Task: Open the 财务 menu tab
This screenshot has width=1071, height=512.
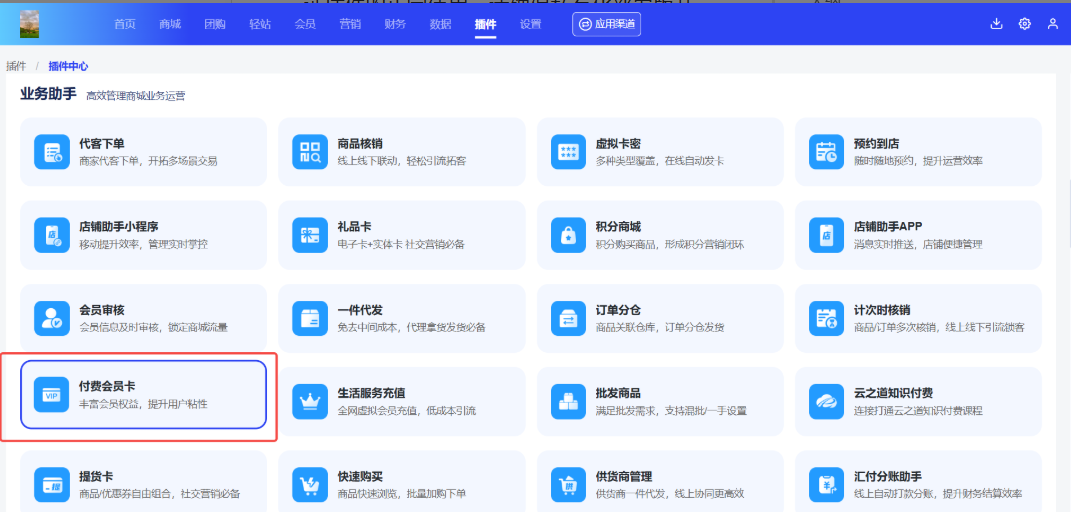Action: point(395,24)
